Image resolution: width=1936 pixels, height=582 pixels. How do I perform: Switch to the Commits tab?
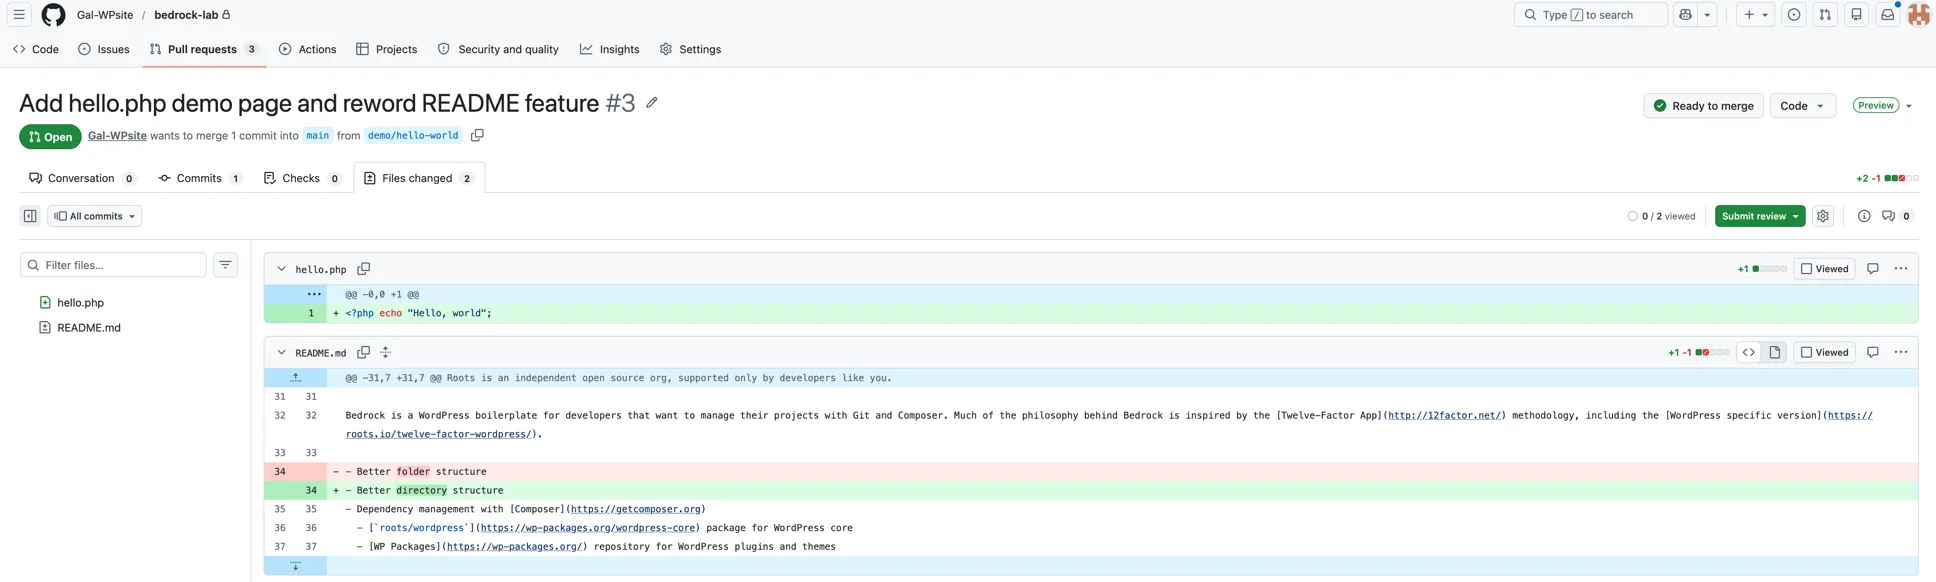pos(199,178)
